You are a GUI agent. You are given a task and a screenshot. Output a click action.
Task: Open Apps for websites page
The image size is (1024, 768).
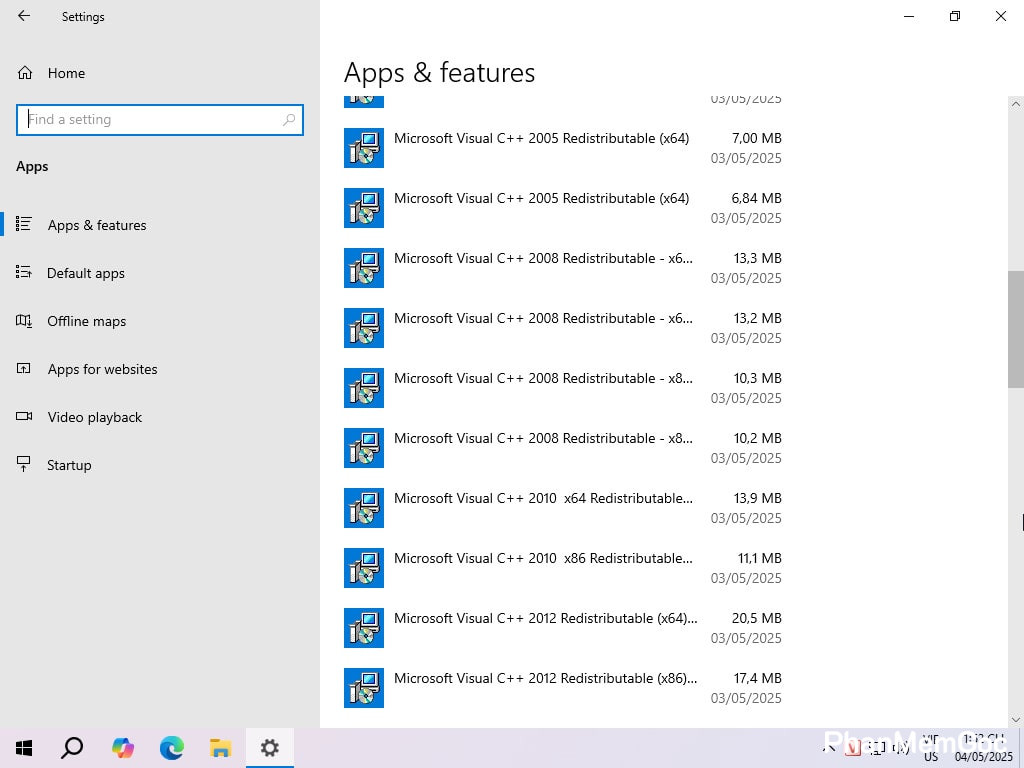102,369
